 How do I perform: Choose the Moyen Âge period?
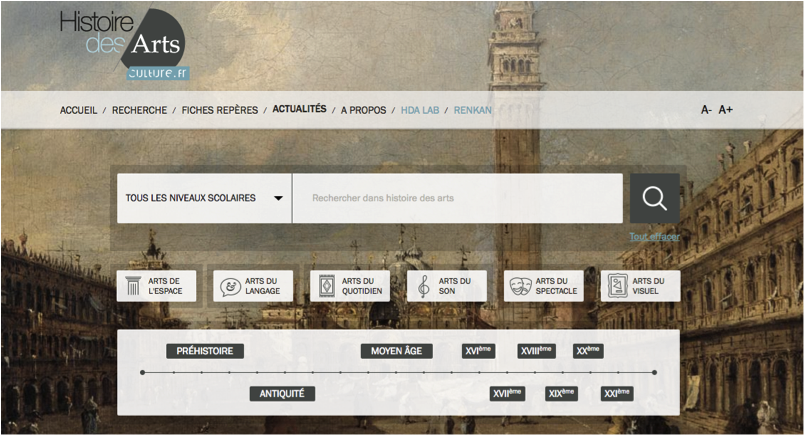click(x=396, y=351)
